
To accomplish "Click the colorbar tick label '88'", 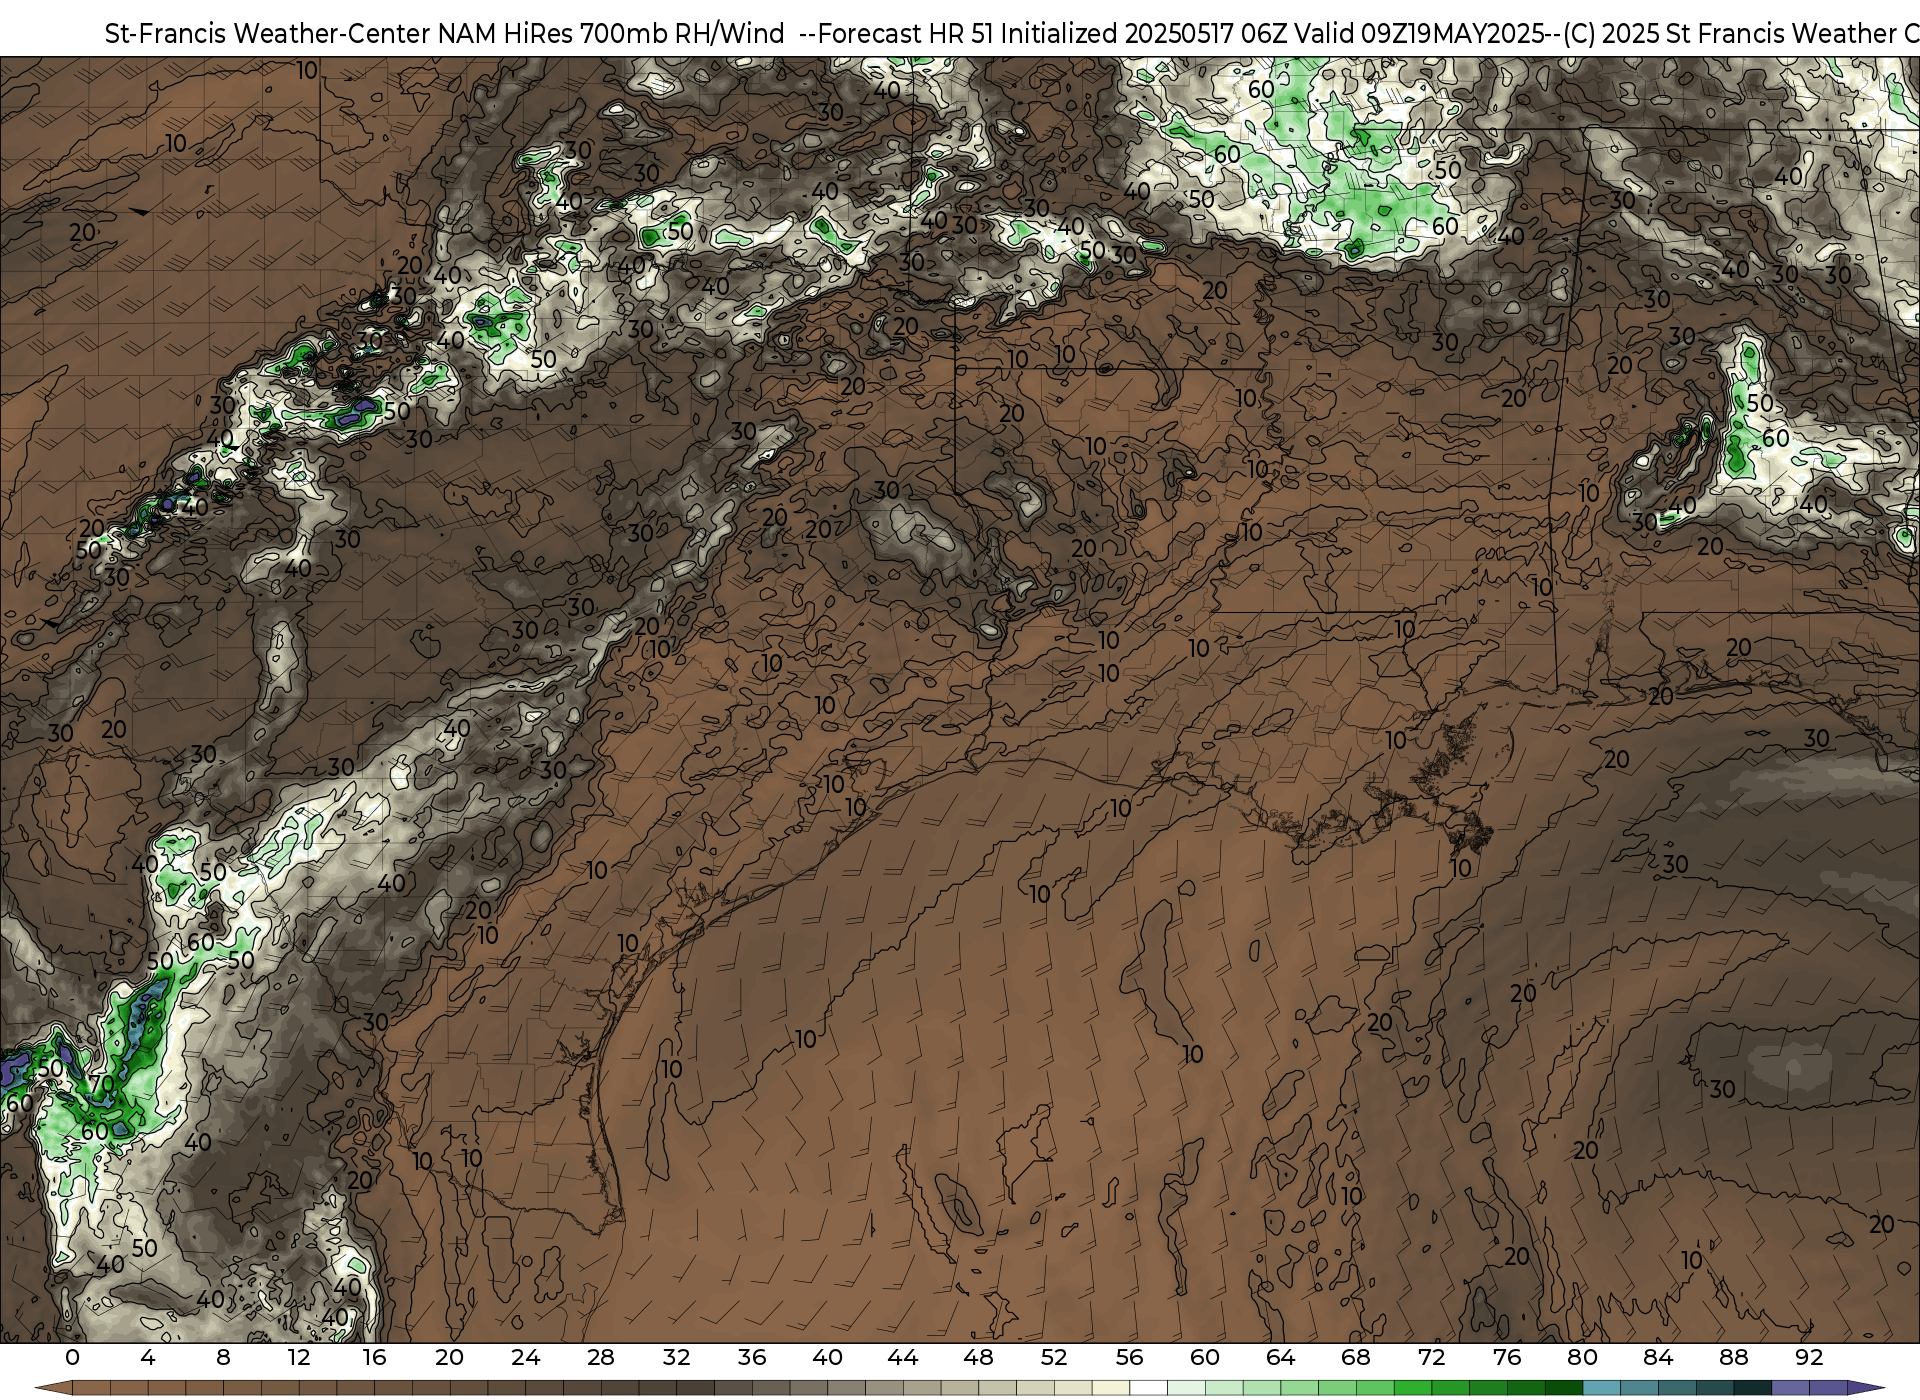I will (1733, 1358).
